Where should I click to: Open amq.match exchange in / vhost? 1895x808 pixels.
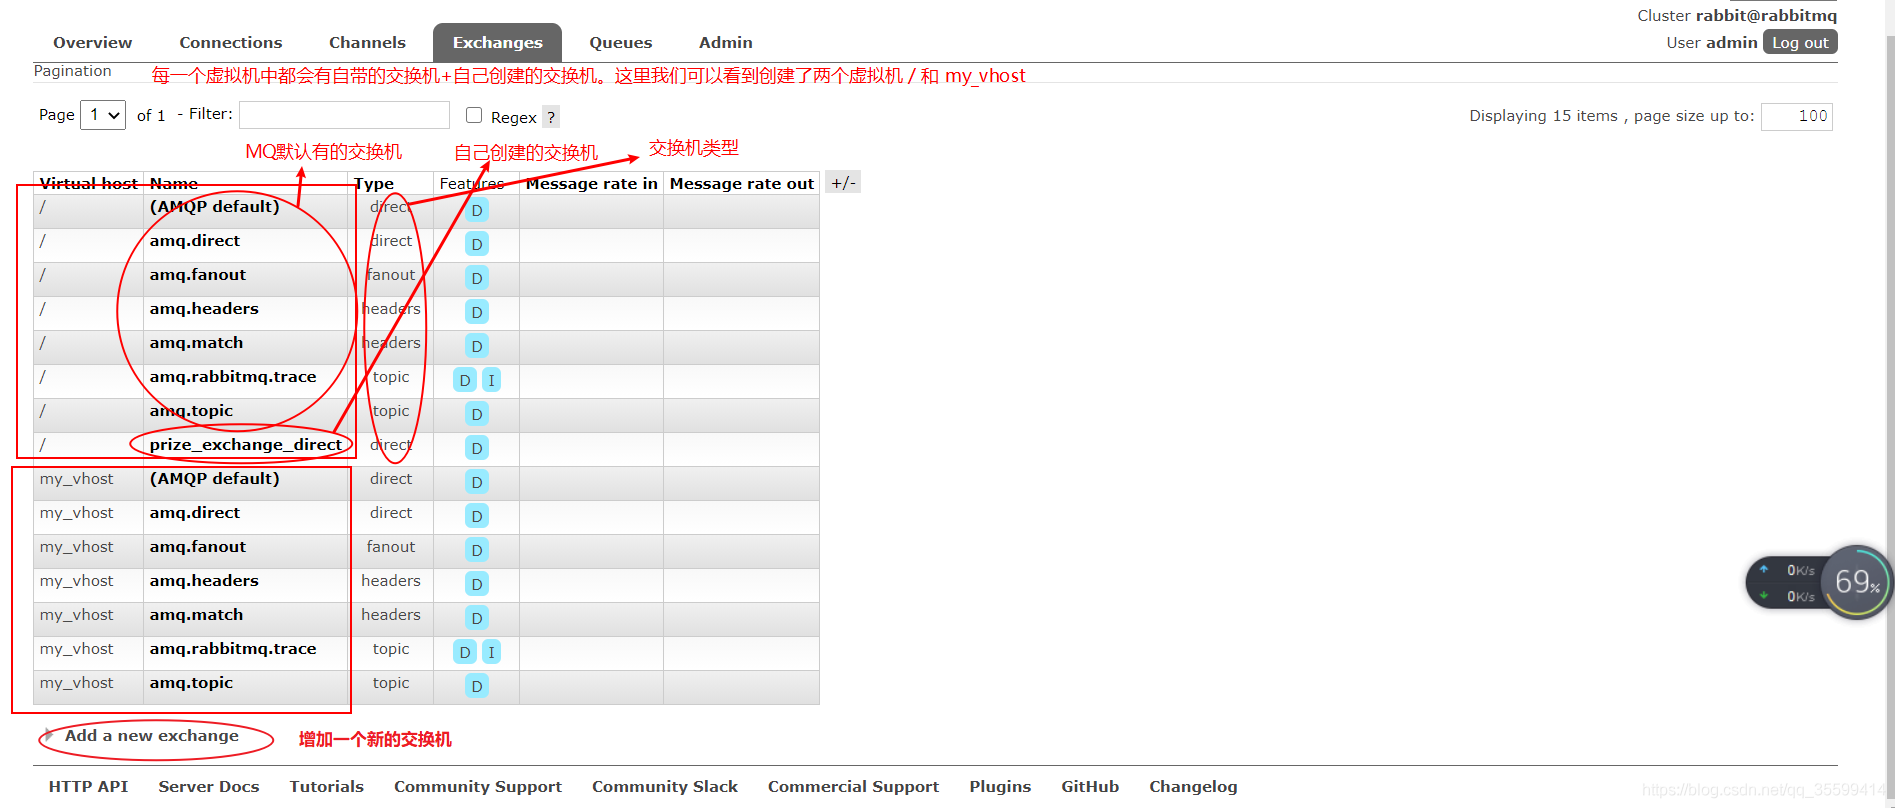tap(196, 342)
